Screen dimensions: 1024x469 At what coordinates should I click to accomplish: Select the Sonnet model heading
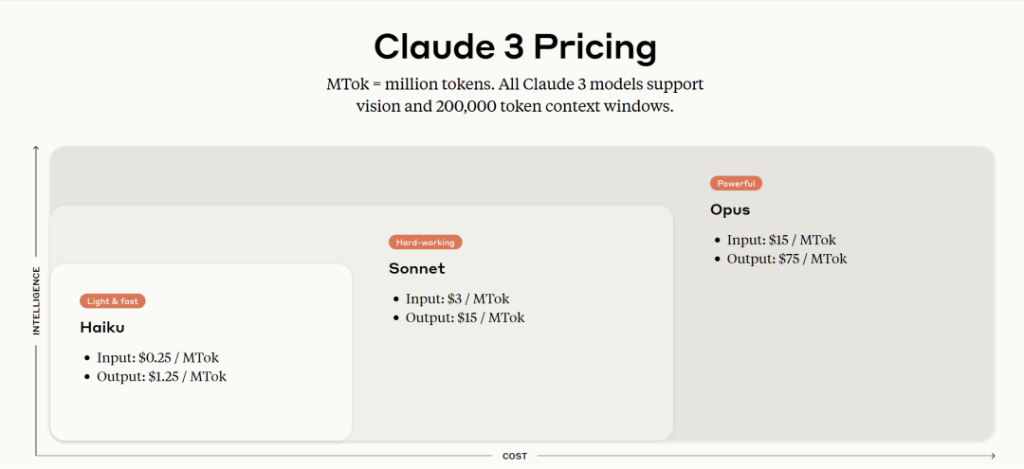tap(417, 268)
